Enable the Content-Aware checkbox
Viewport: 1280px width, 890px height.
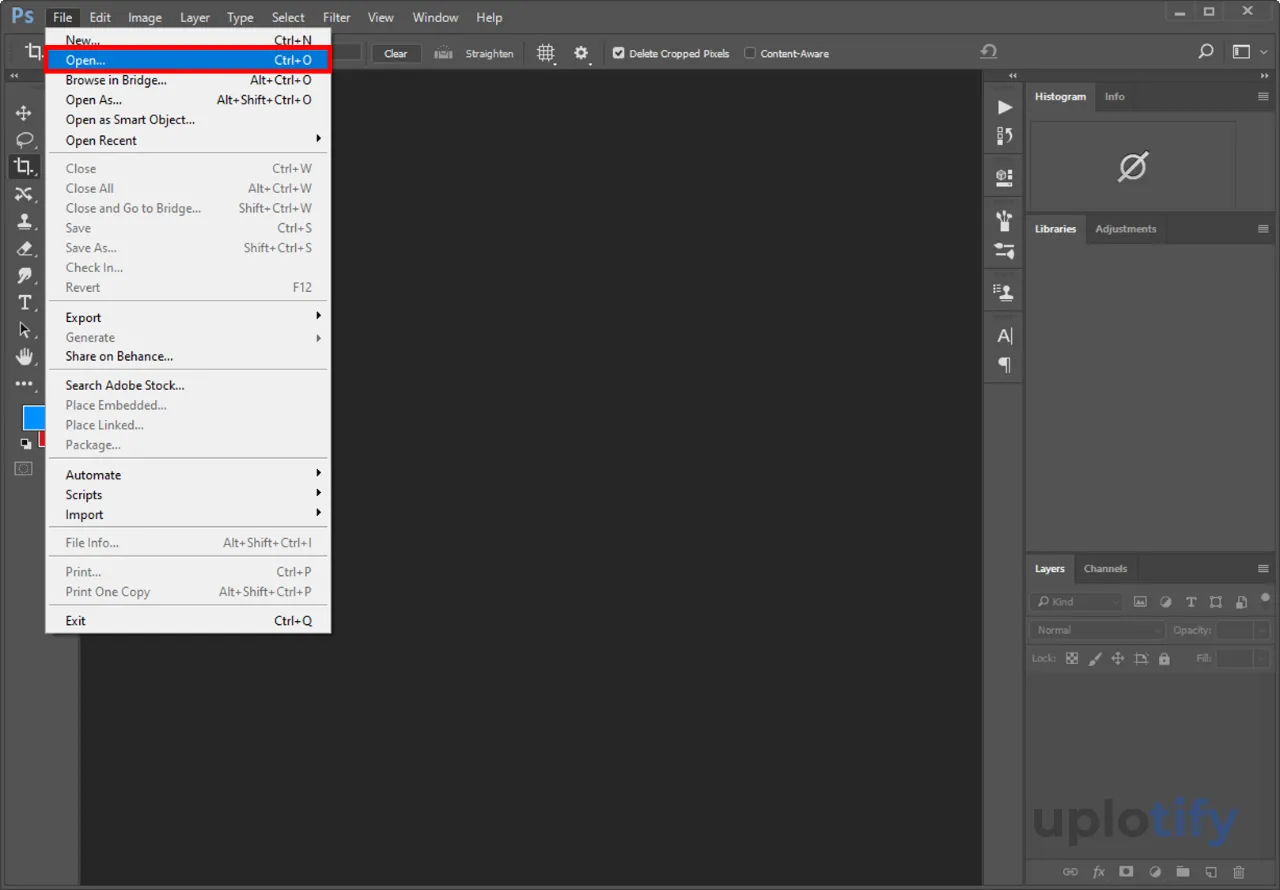(750, 53)
